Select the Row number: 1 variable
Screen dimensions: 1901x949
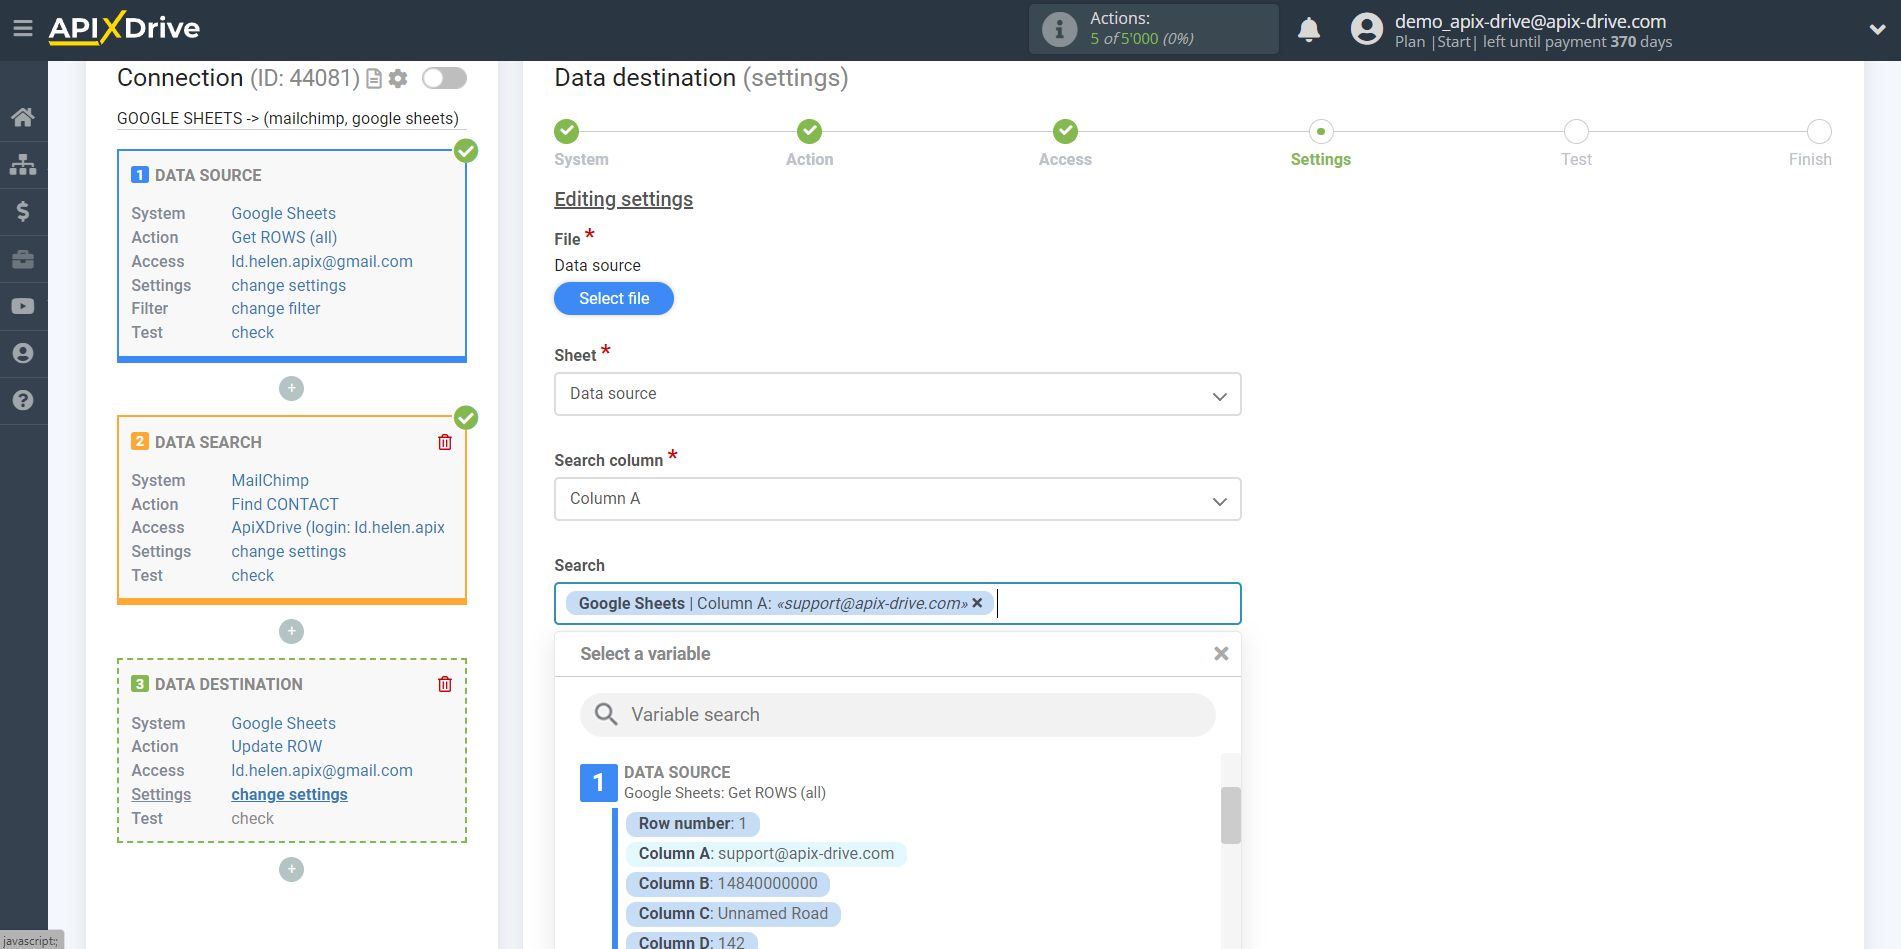693,823
